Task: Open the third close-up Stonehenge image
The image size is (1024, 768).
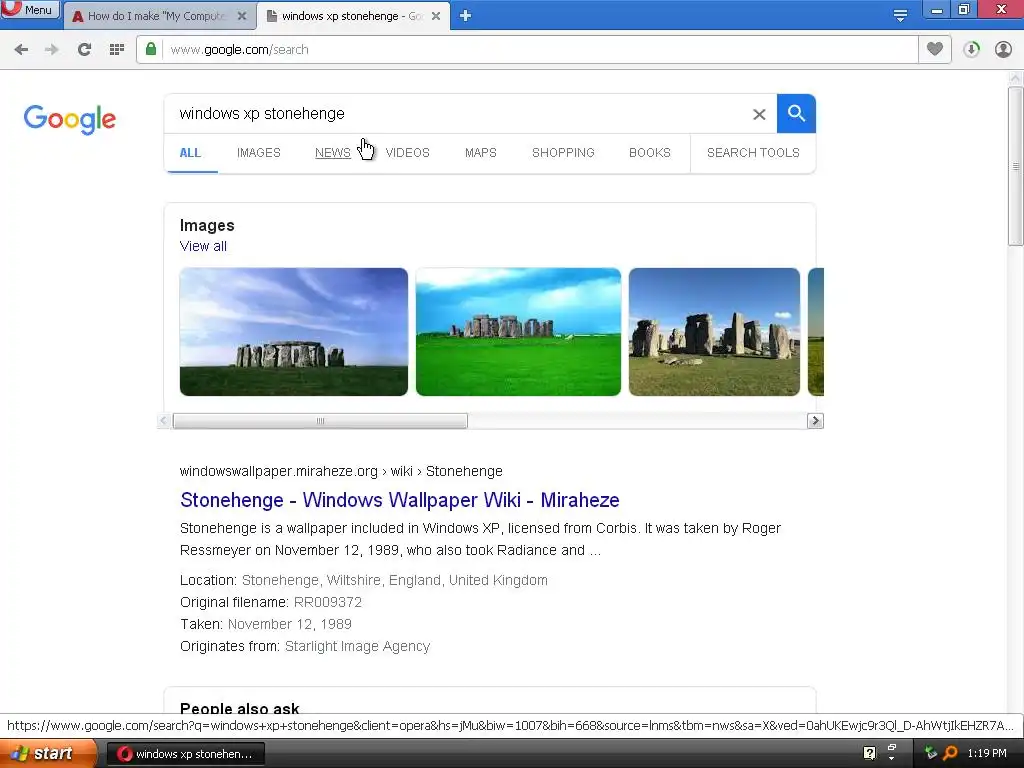Action: [x=714, y=332]
